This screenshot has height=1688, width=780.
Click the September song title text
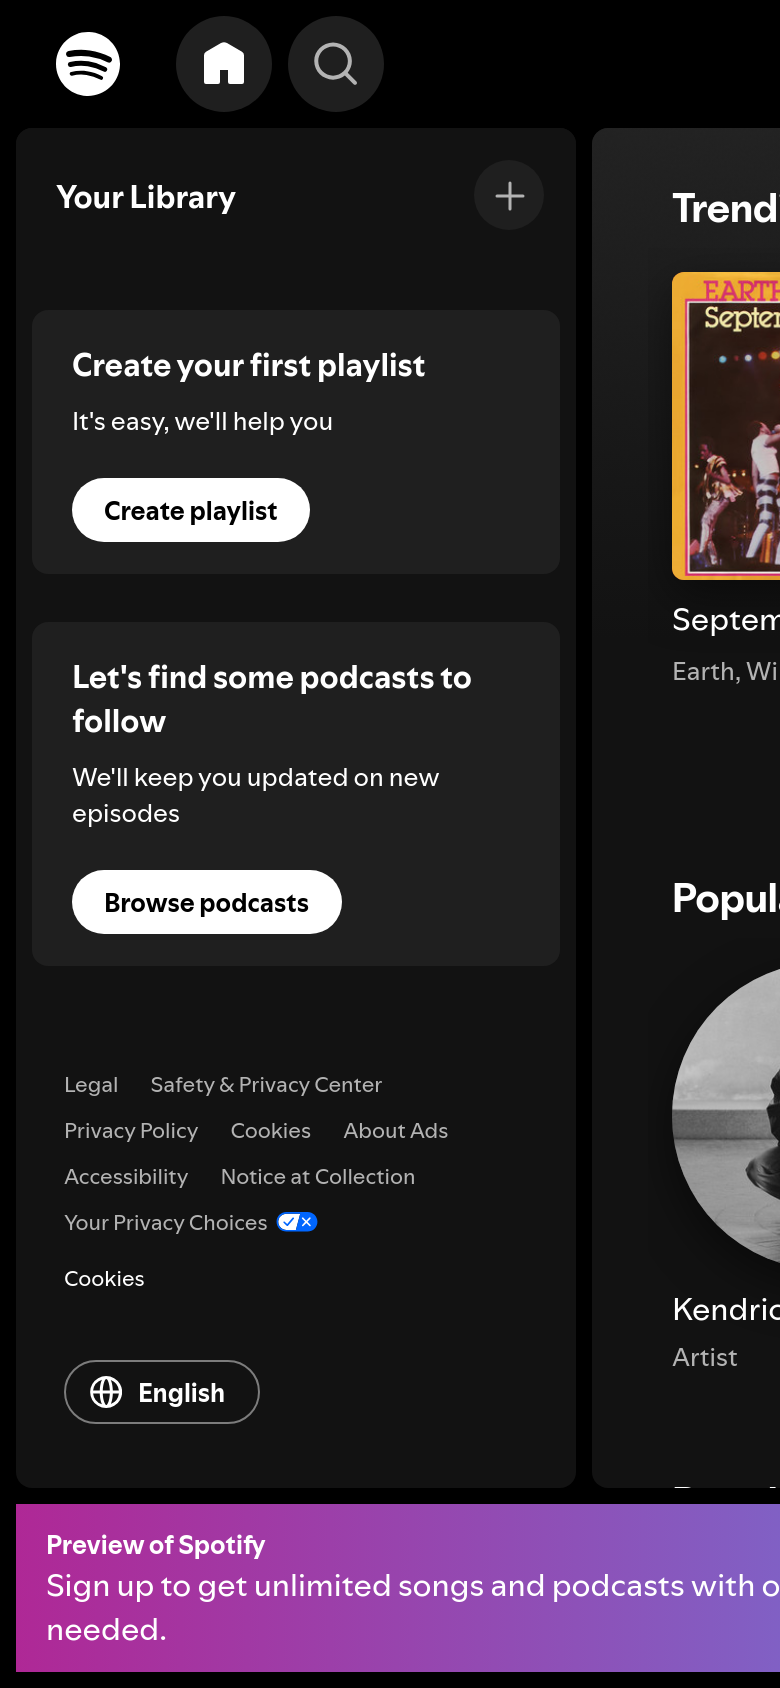tap(726, 620)
